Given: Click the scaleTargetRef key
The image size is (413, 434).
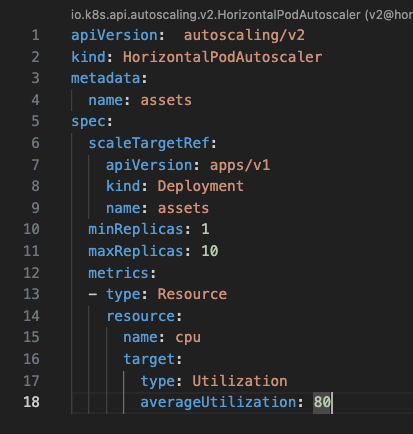Looking at the screenshot, I should point(149,143).
